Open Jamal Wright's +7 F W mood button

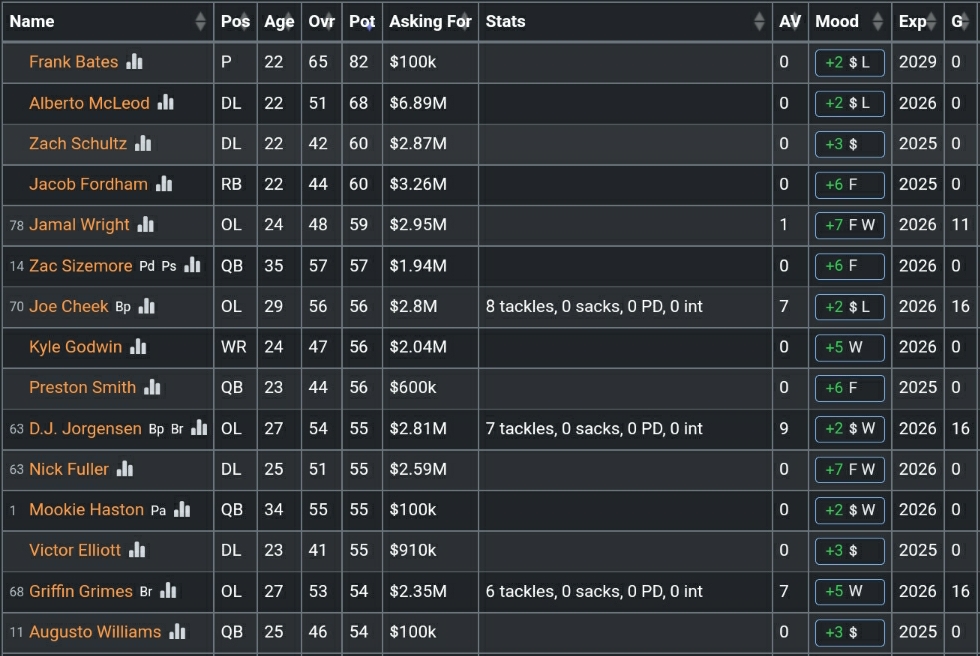849,225
